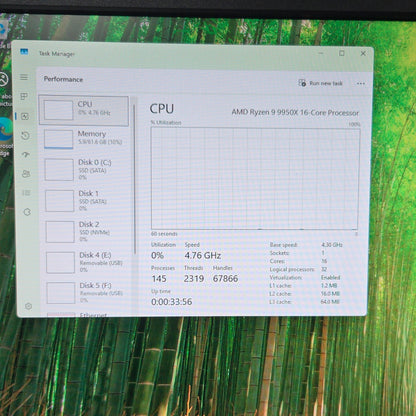Open the Users page icon
This screenshot has width=416, height=416.
click(x=26, y=174)
